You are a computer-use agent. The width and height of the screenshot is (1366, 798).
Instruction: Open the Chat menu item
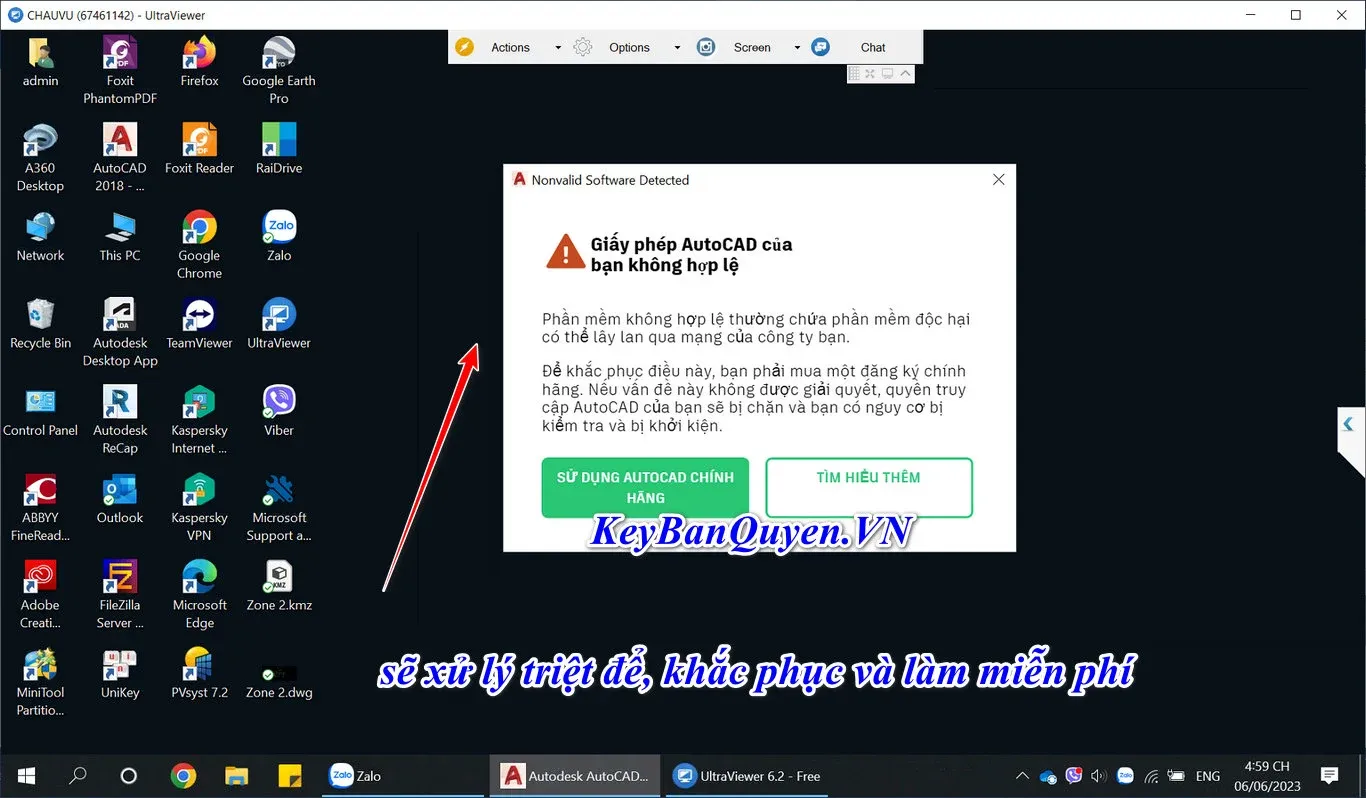point(872,47)
